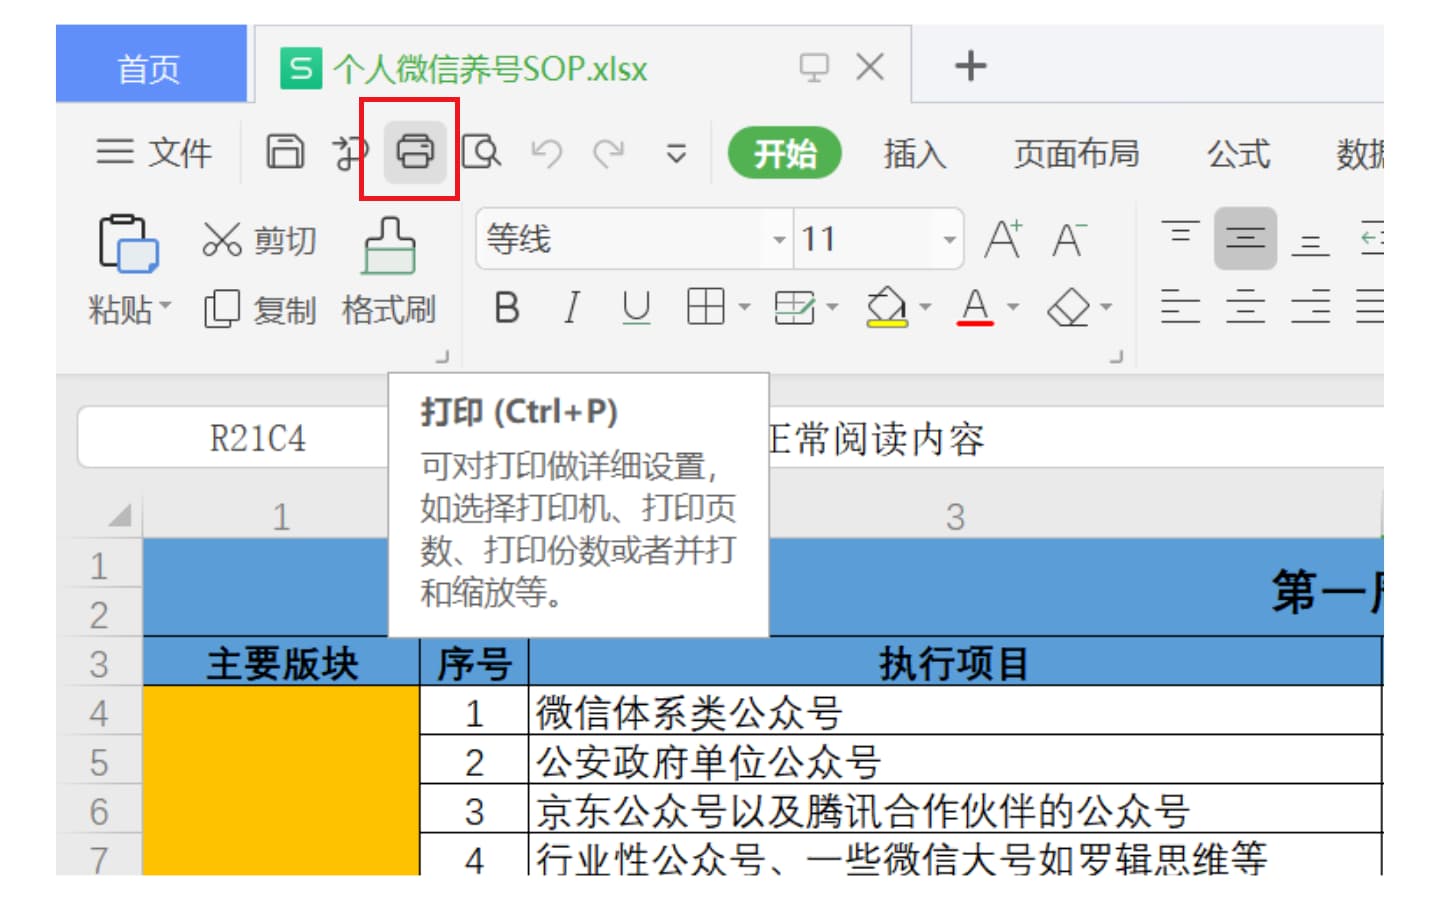Open font group dialog launcher
The width and height of the screenshot is (1440, 900).
(1117, 356)
